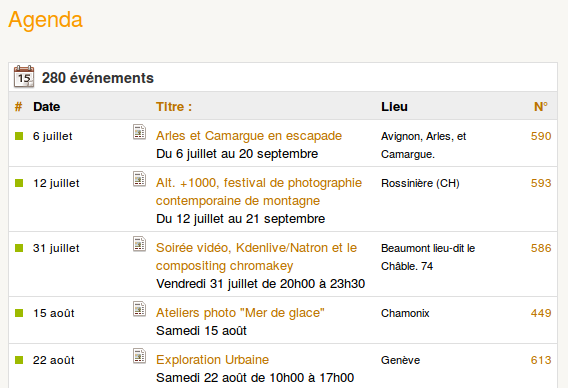Click document icon for Exploration Urbaine
The width and height of the screenshot is (568, 388).
[x=139, y=356]
